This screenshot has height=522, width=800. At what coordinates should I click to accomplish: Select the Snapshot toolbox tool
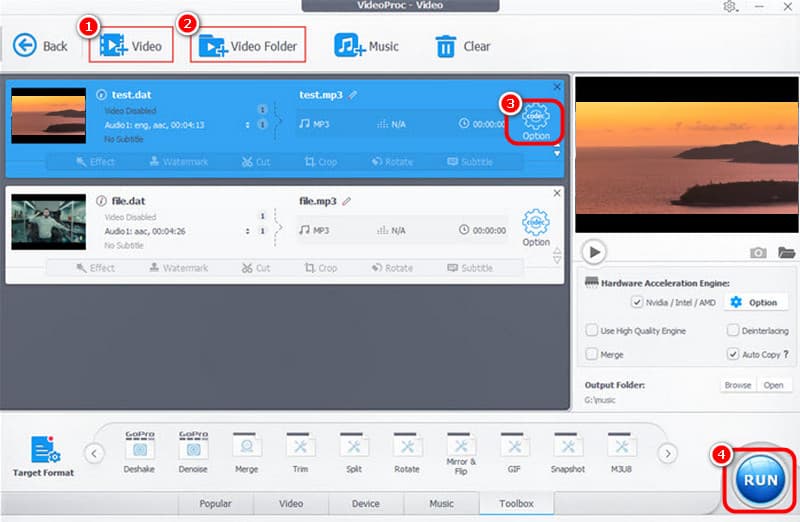pyautogui.click(x=568, y=453)
